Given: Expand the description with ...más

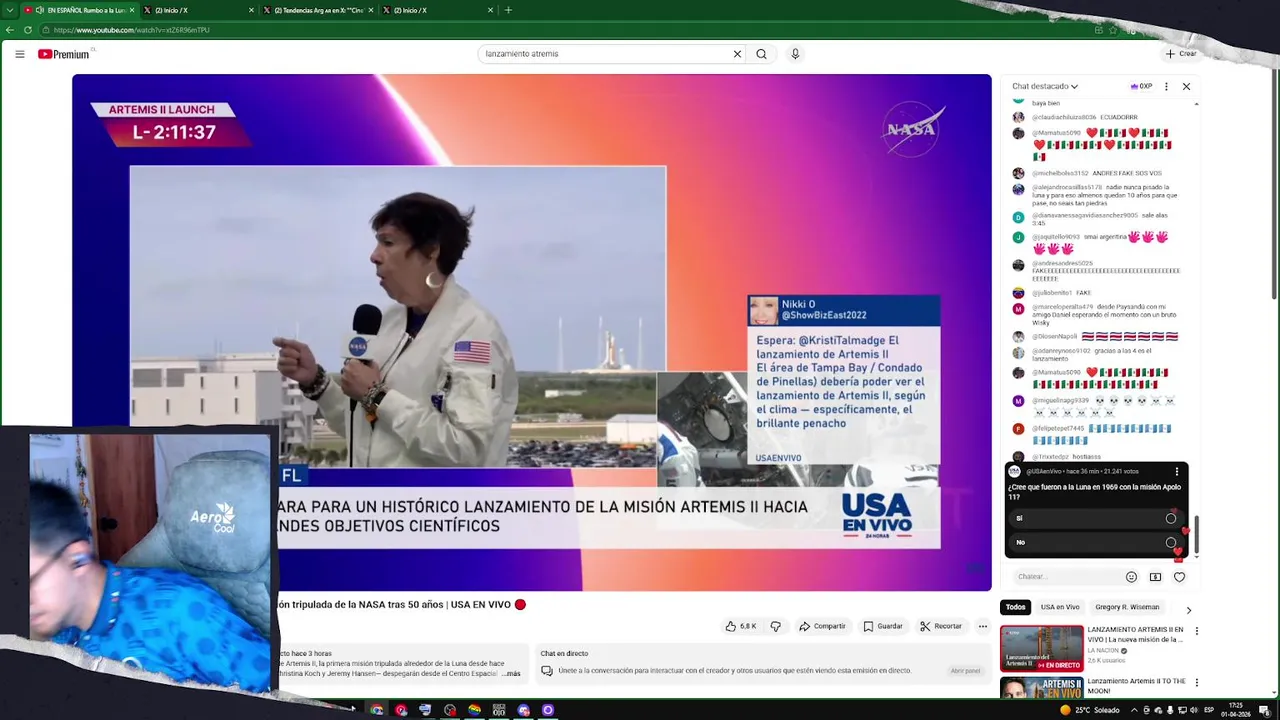Looking at the screenshot, I should (511, 673).
